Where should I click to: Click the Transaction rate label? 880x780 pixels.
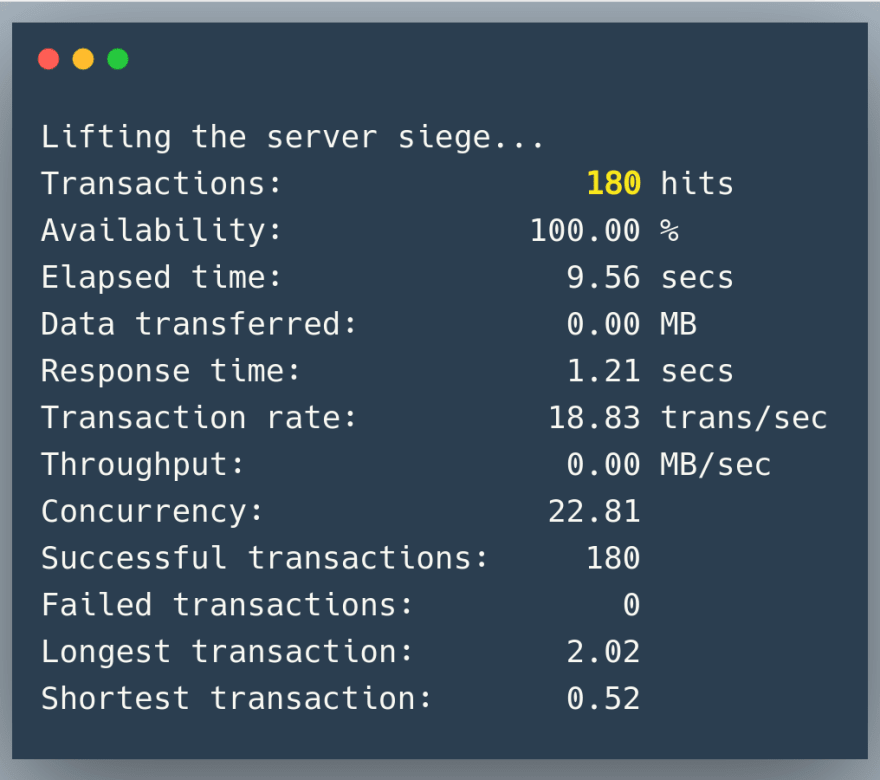coord(199,418)
